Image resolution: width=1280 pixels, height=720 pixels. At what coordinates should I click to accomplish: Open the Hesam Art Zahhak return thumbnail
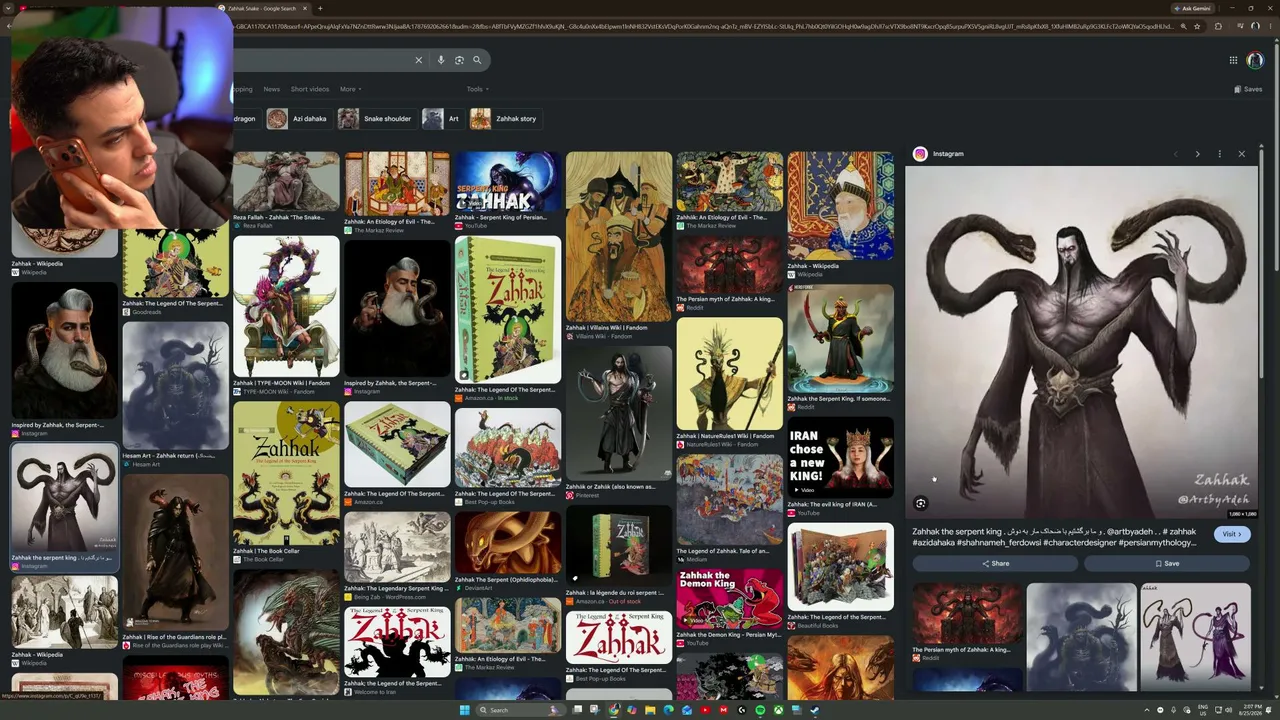(175, 385)
